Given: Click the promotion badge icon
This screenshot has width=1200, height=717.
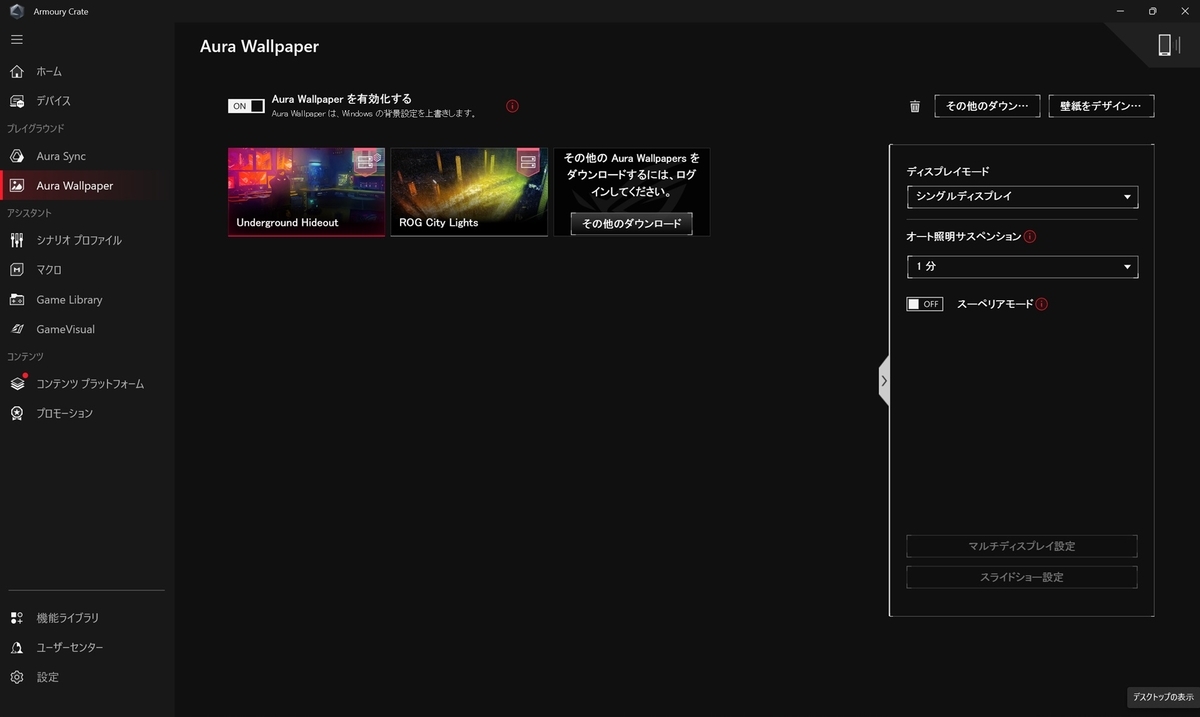Looking at the screenshot, I should [x=16, y=413].
